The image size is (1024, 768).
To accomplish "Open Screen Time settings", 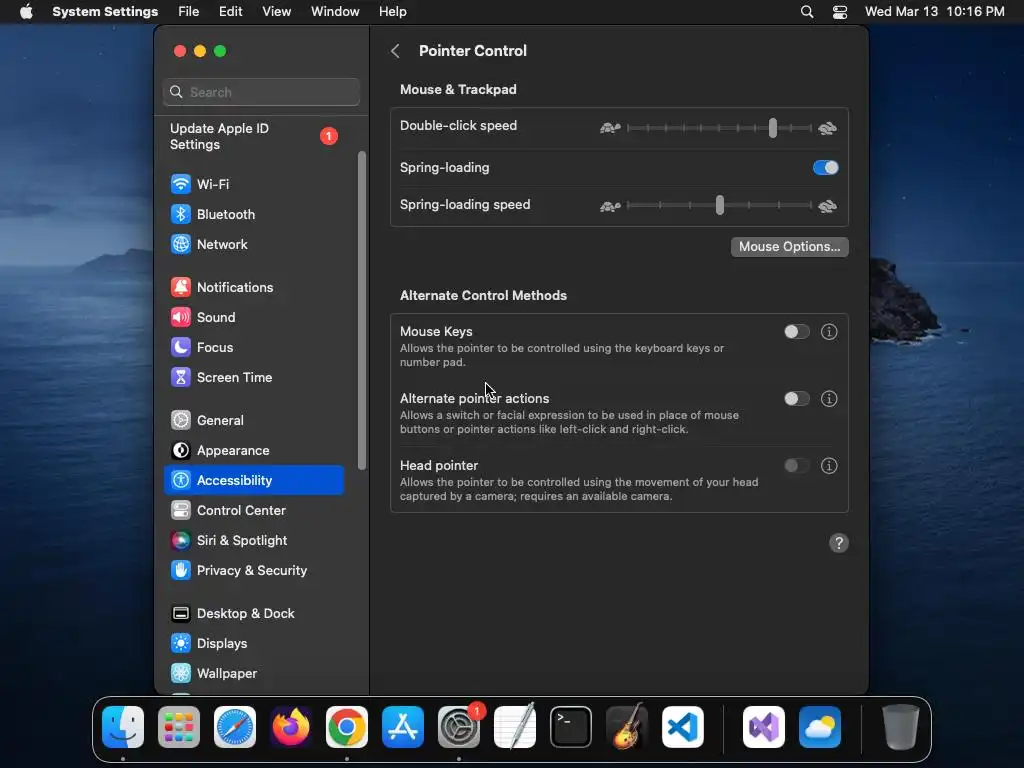I will coord(254,377).
